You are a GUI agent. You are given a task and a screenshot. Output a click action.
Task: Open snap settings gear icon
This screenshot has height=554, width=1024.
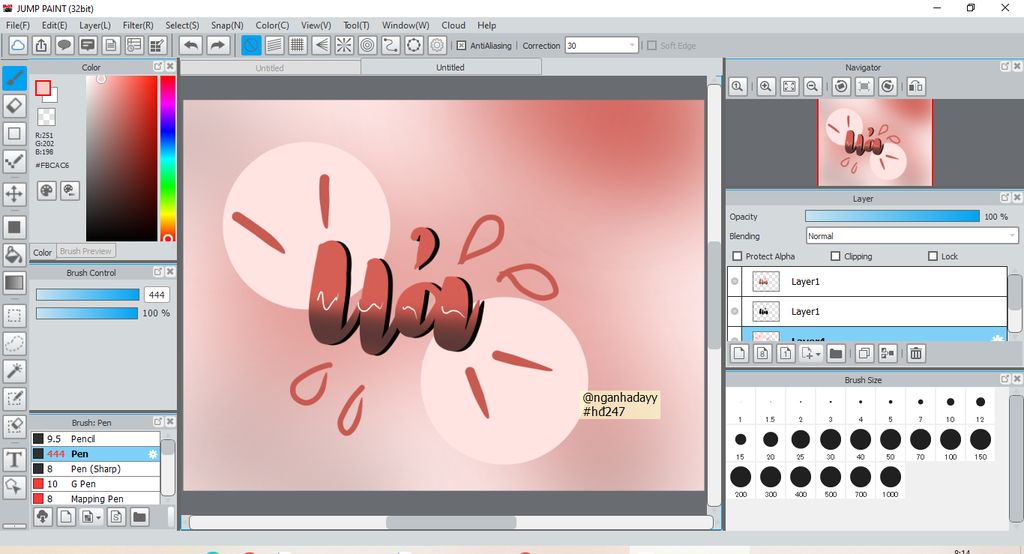[438, 45]
